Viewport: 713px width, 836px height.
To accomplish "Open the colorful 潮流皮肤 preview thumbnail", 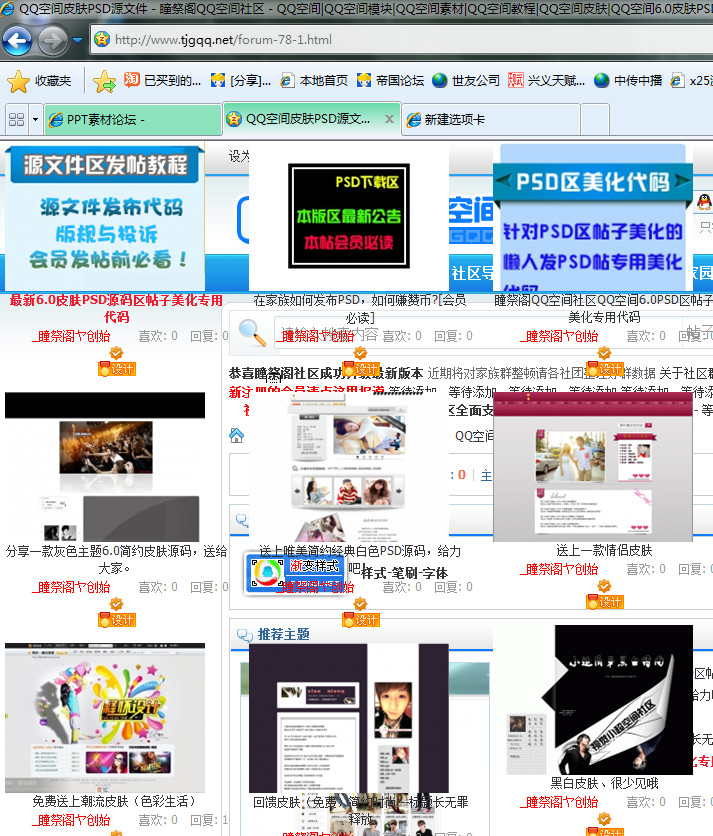I will pyautogui.click(x=105, y=718).
